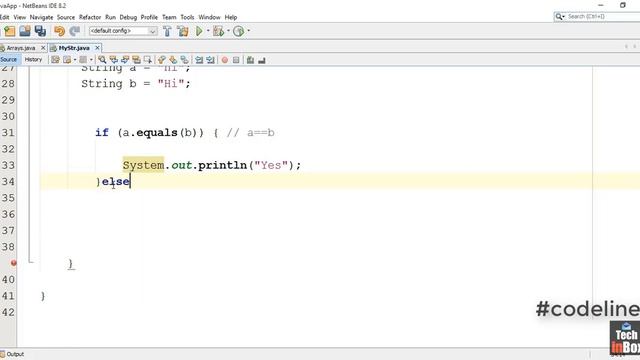Screen dimensions: 640x360
Task: Click the Build Project hammer icon
Action: pos(167,31)
